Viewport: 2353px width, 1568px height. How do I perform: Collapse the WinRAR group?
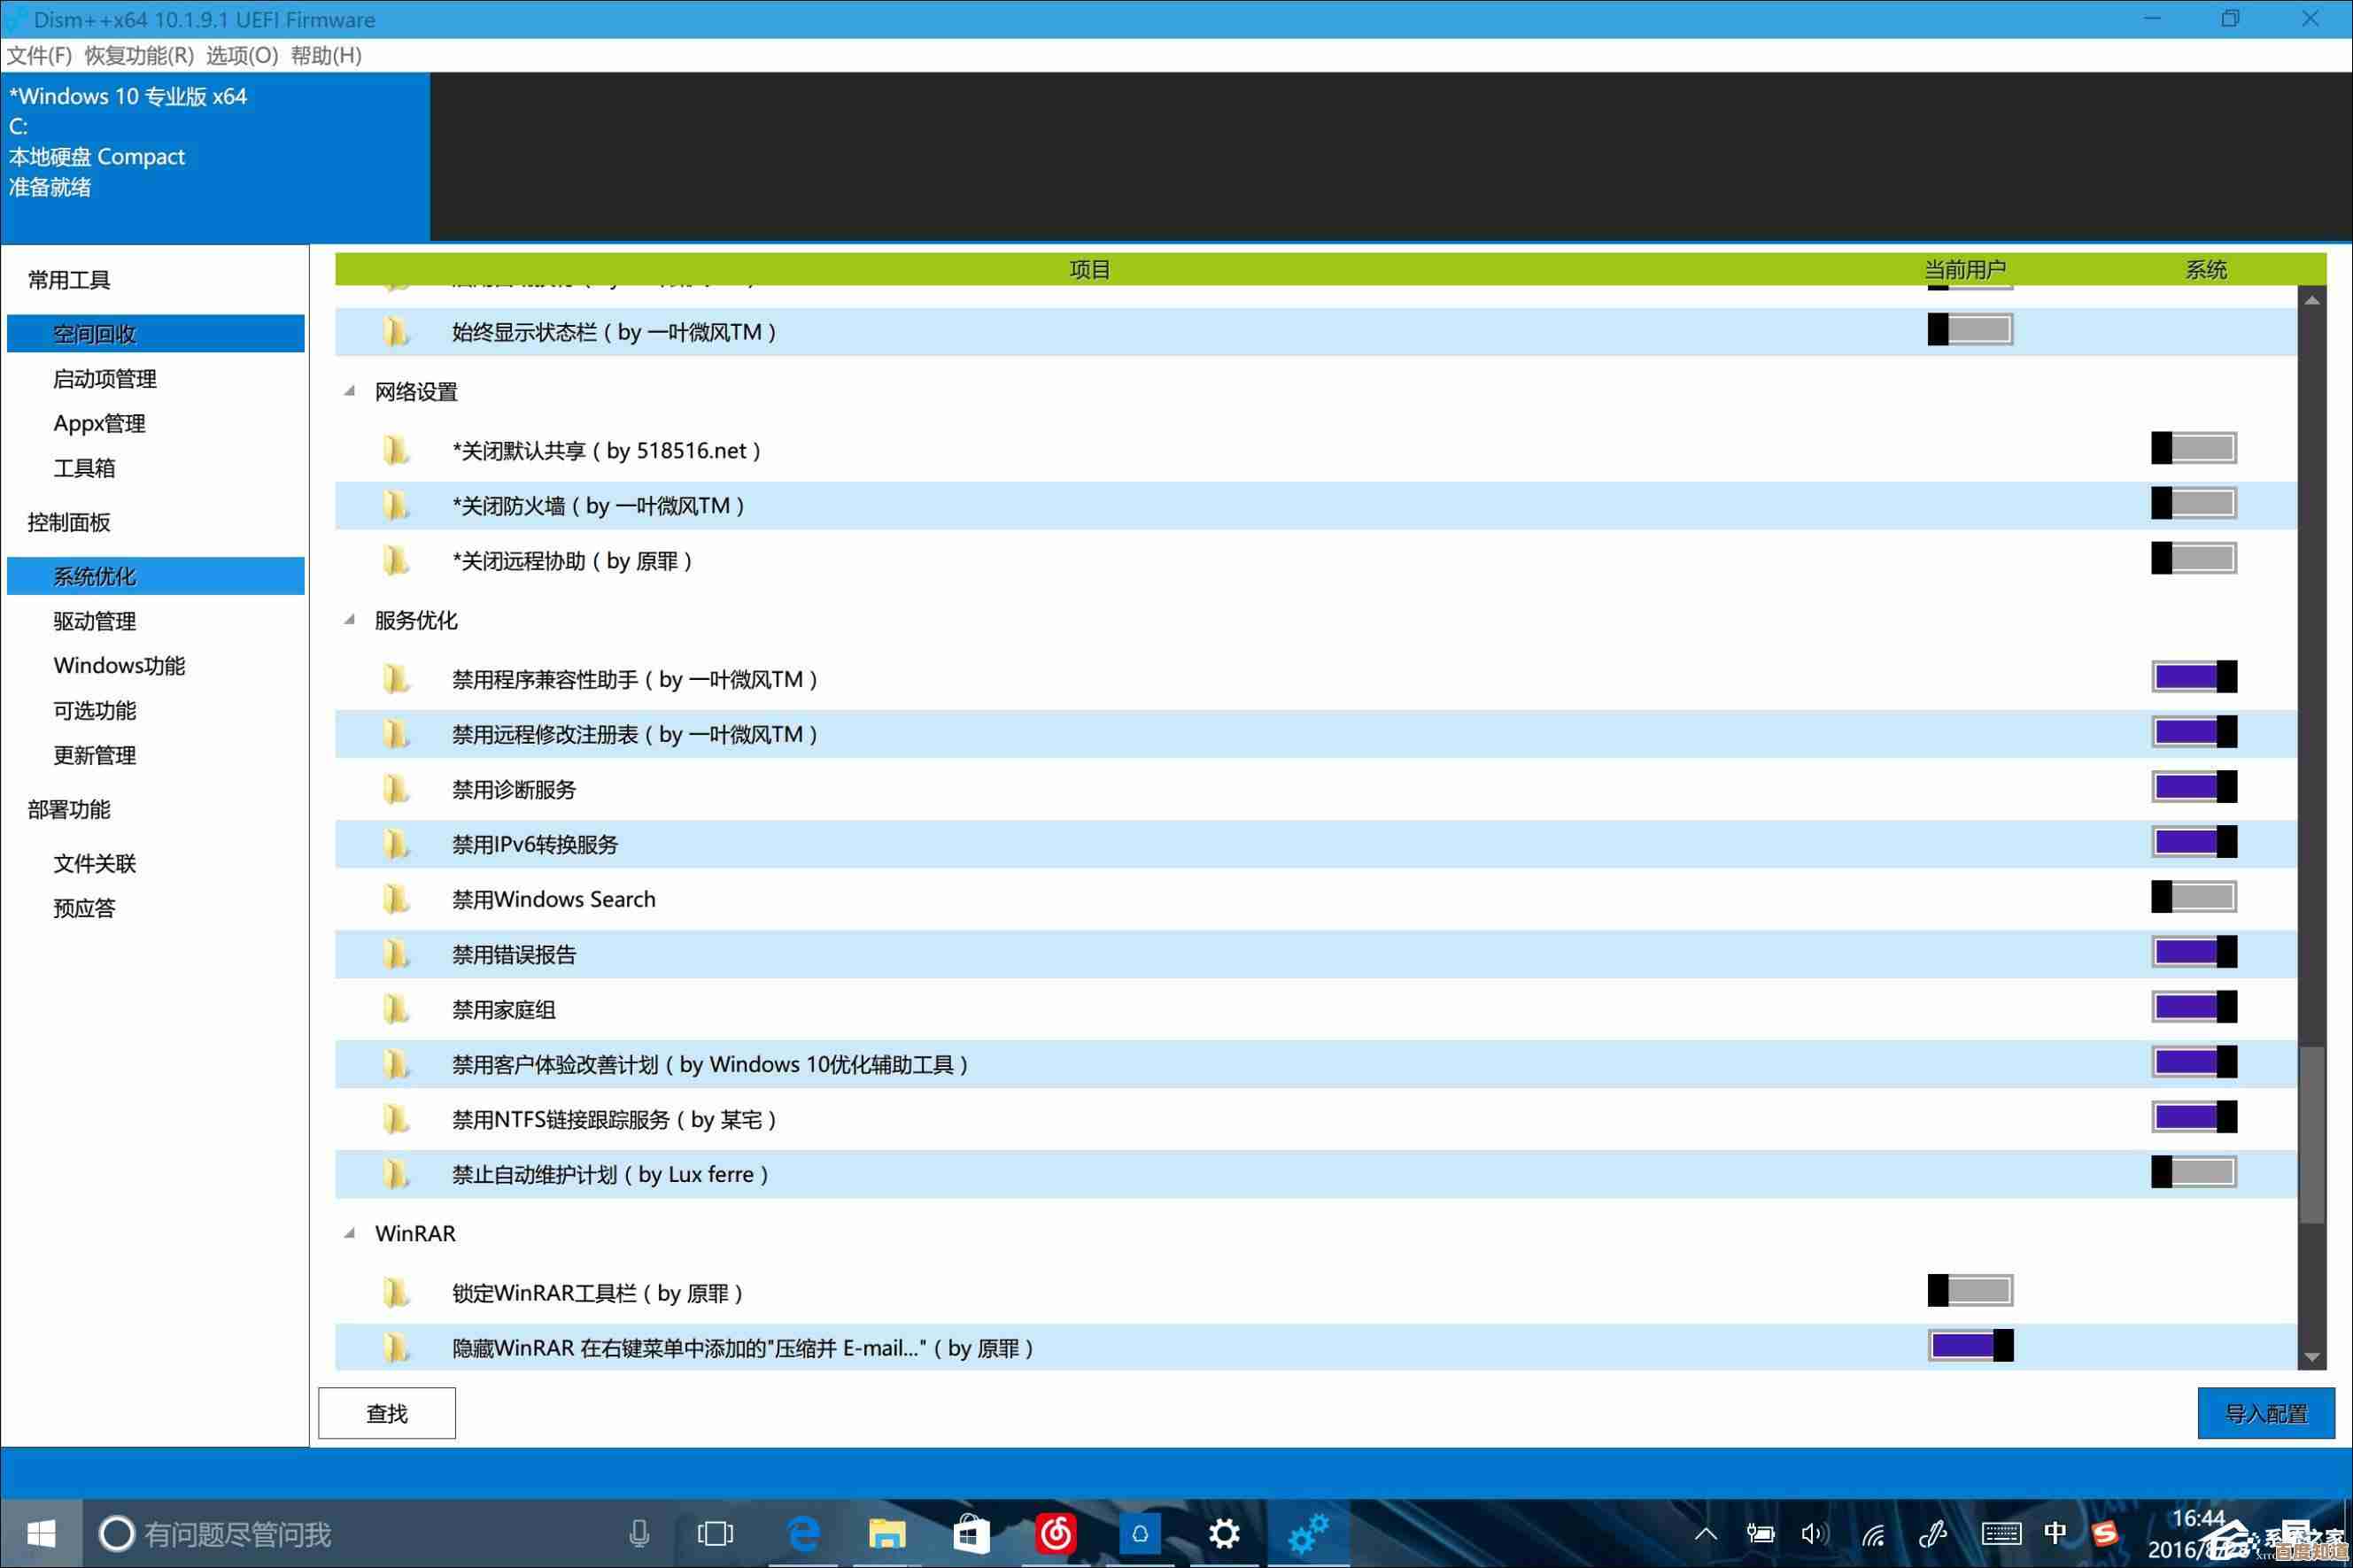coord(349,1233)
